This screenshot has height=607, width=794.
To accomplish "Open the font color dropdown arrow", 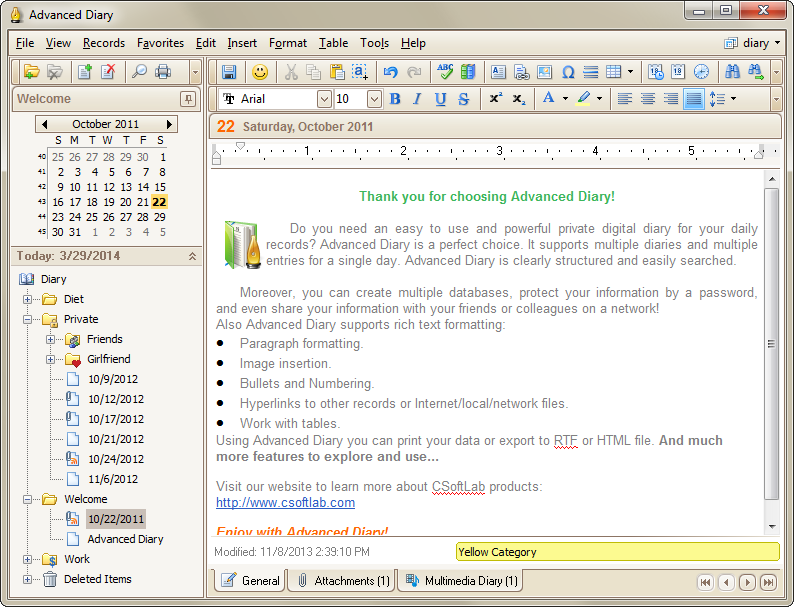I will (x=565, y=99).
